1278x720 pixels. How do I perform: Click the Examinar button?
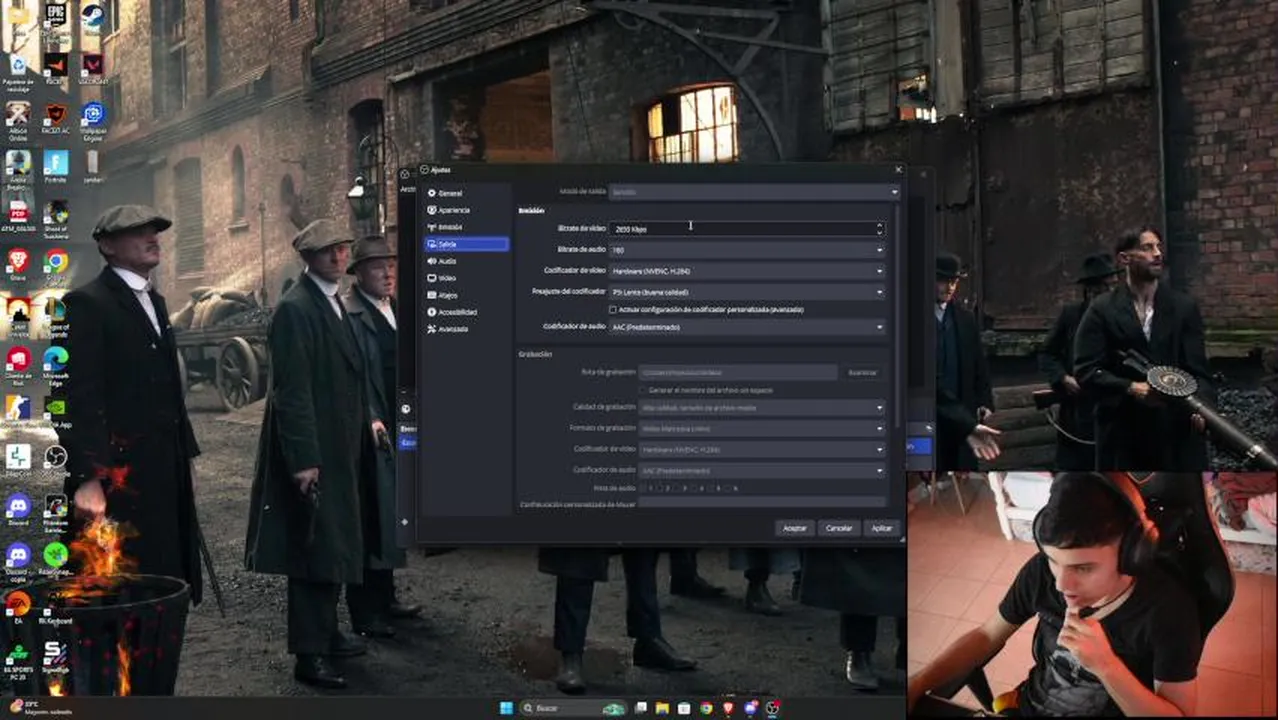[x=862, y=372]
